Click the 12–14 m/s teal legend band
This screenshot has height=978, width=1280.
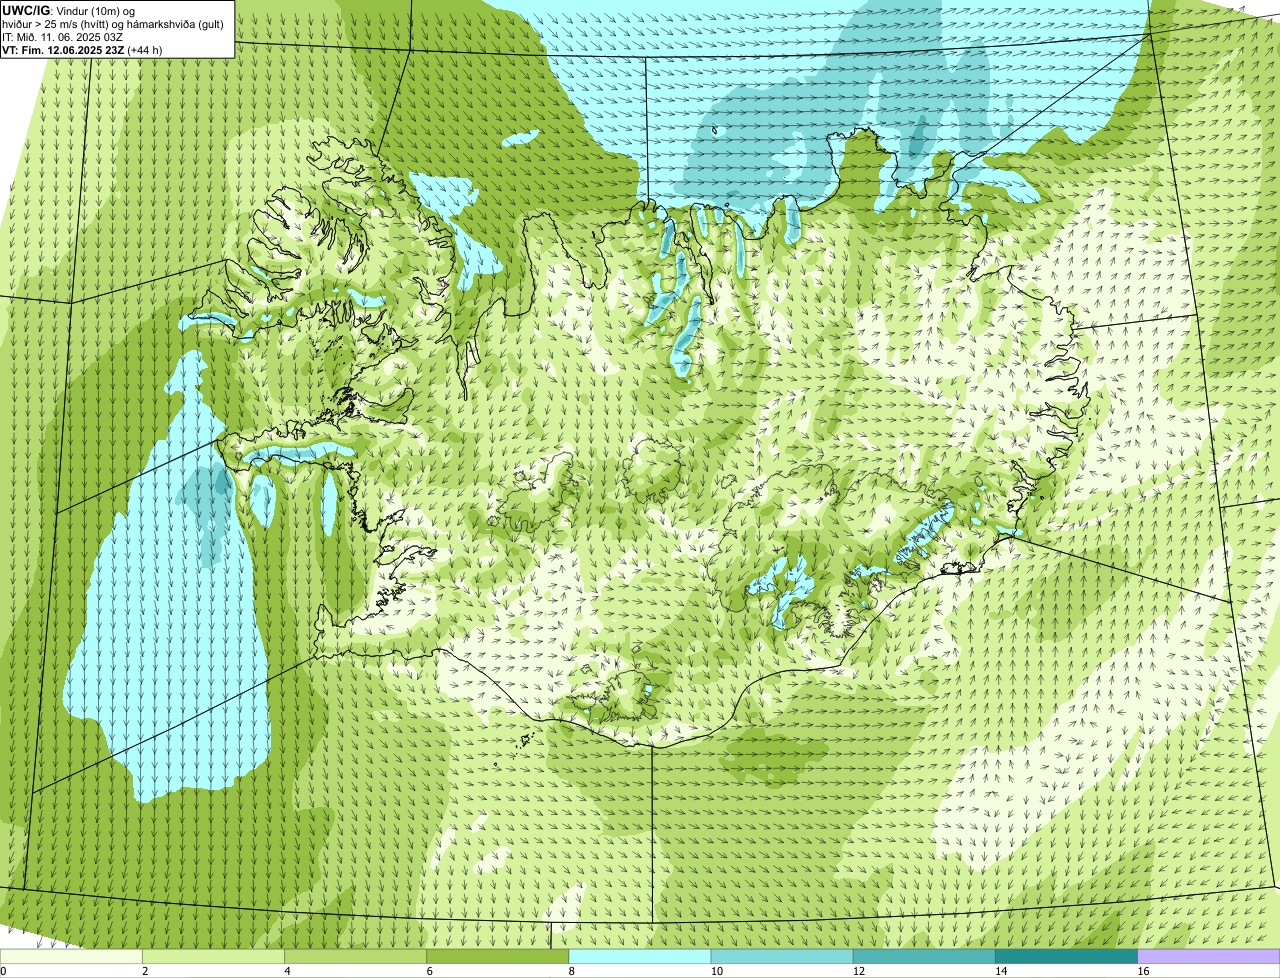[x=924, y=956]
